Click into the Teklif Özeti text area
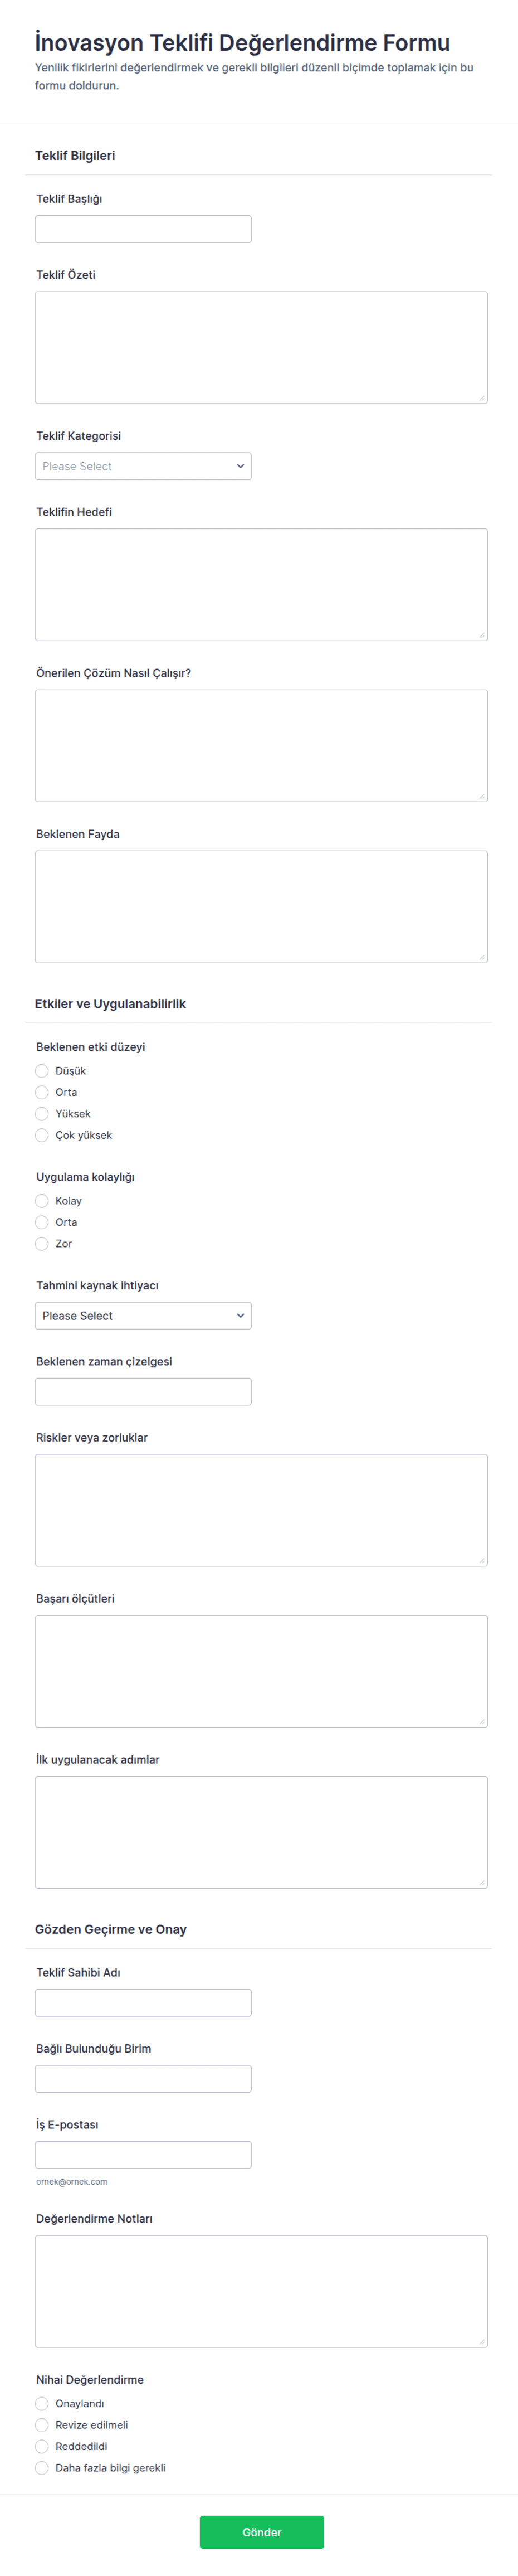The image size is (518, 2576). [261, 348]
